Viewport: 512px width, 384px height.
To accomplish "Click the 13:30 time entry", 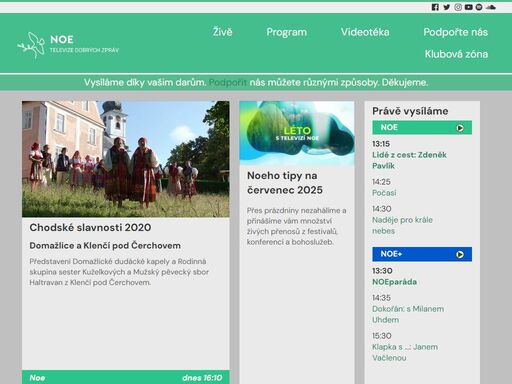I will coord(382,271).
